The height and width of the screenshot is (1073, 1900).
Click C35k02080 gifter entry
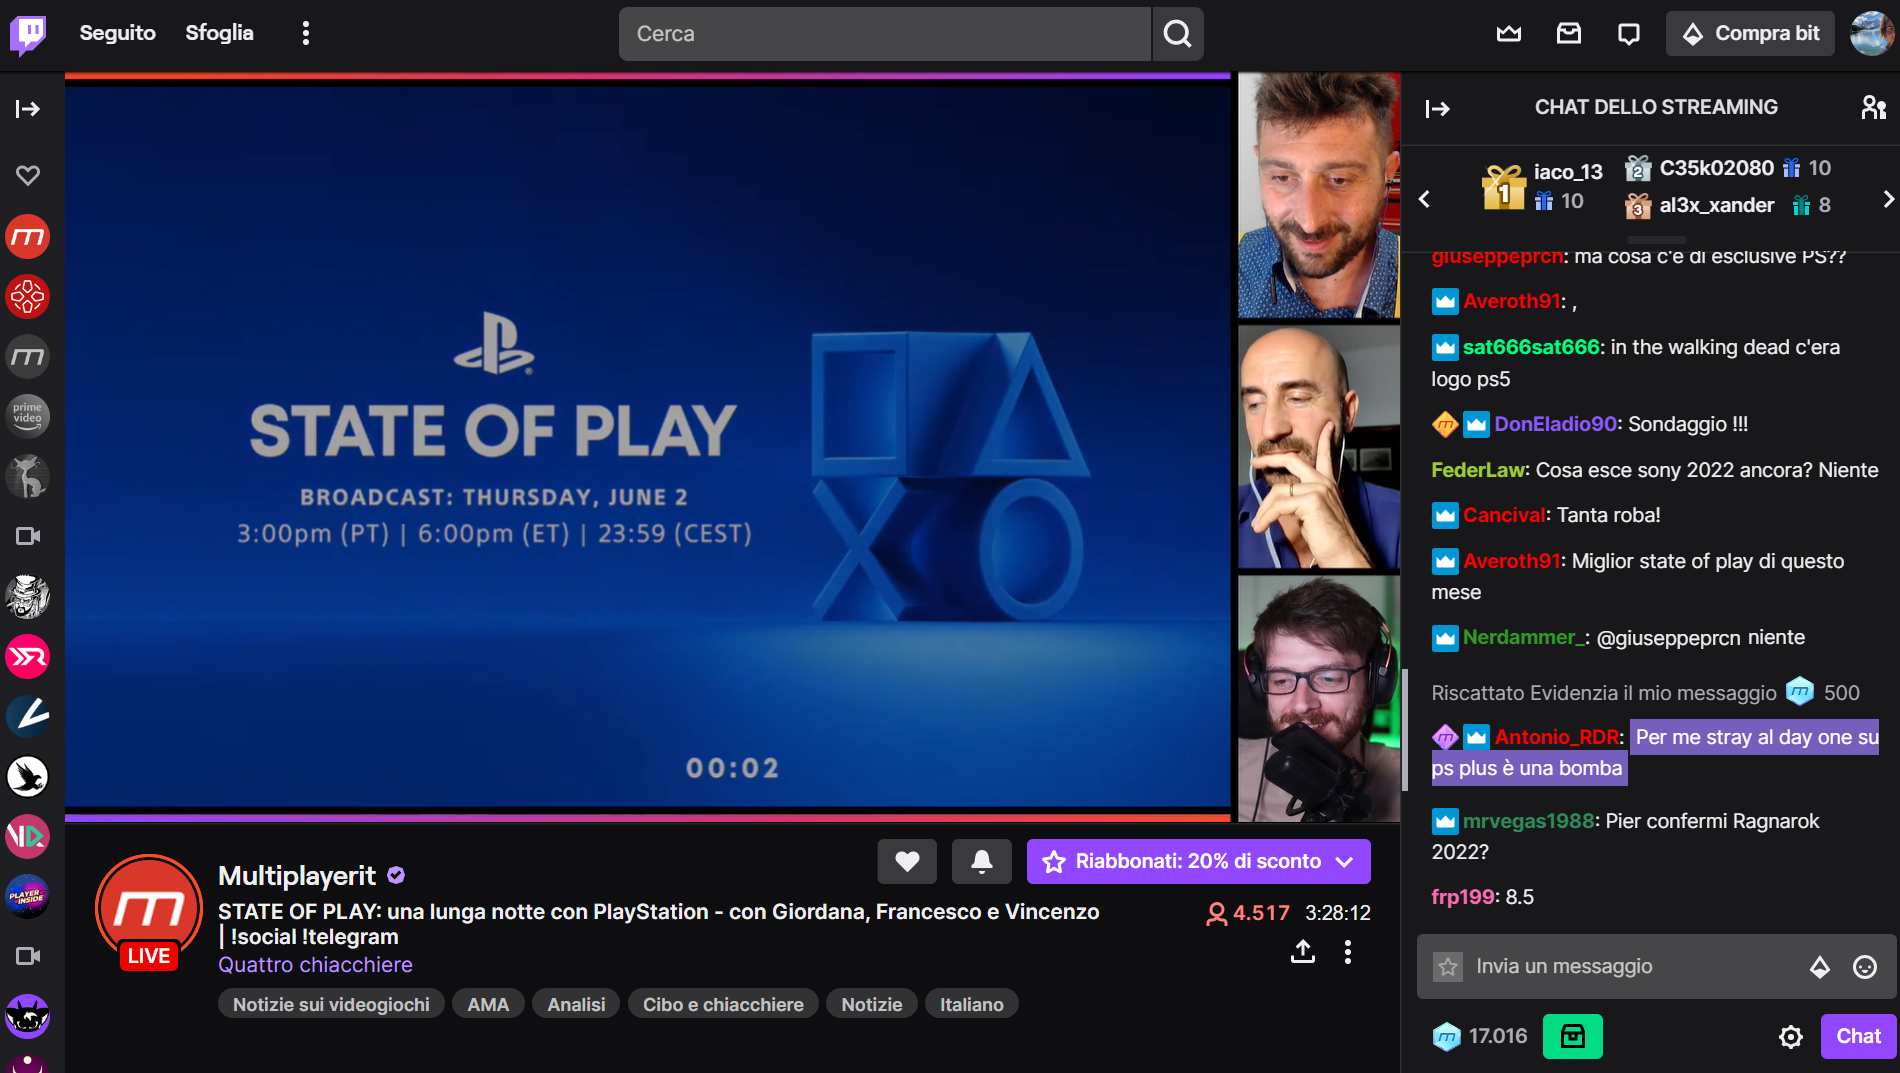point(1728,168)
